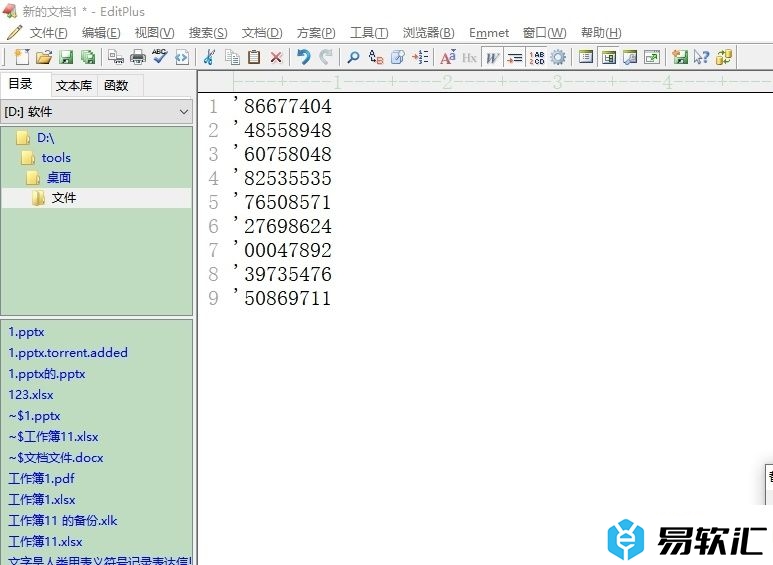Paste from the clipboard
This screenshot has width=773, height=565.
coord(254,58)
